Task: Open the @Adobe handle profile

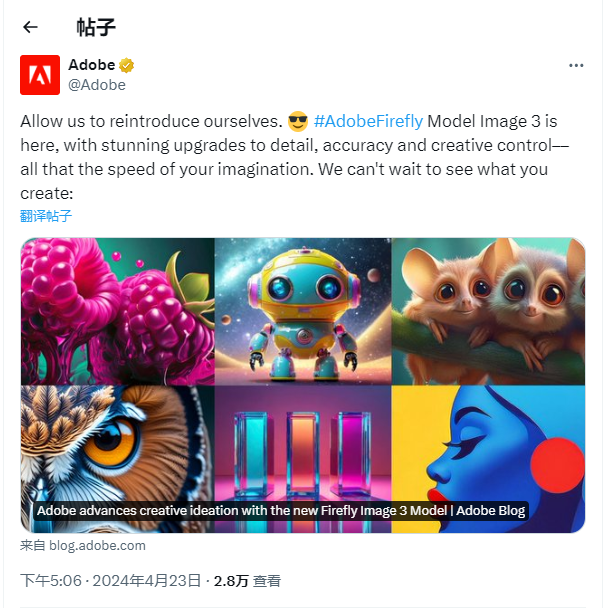Action: point(97,85)
